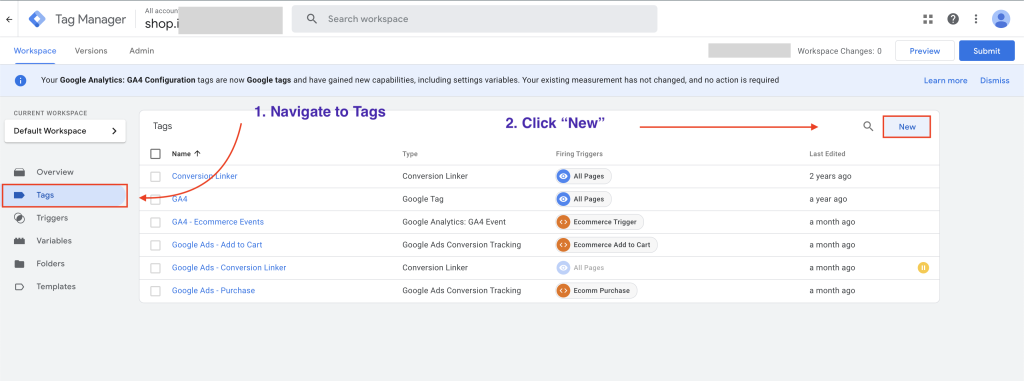Click the search icon in Tags panel
Screen dimensions: 1024x381
pyautogui.click(x=868, y=126)
